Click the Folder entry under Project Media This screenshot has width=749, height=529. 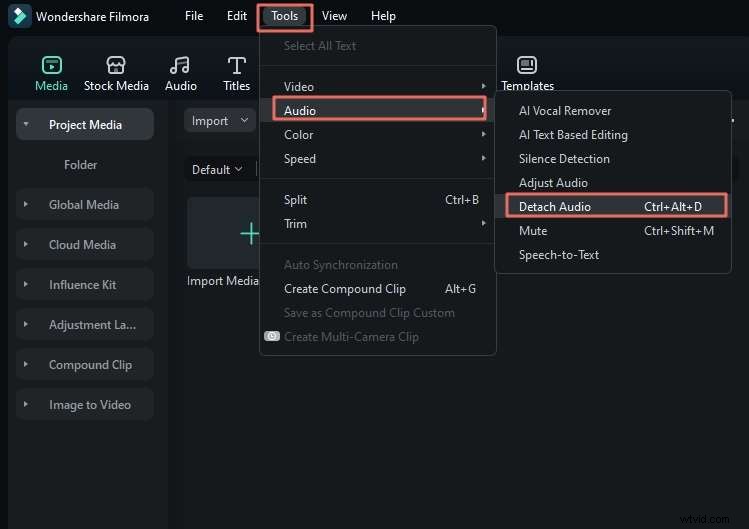(80, 165)
